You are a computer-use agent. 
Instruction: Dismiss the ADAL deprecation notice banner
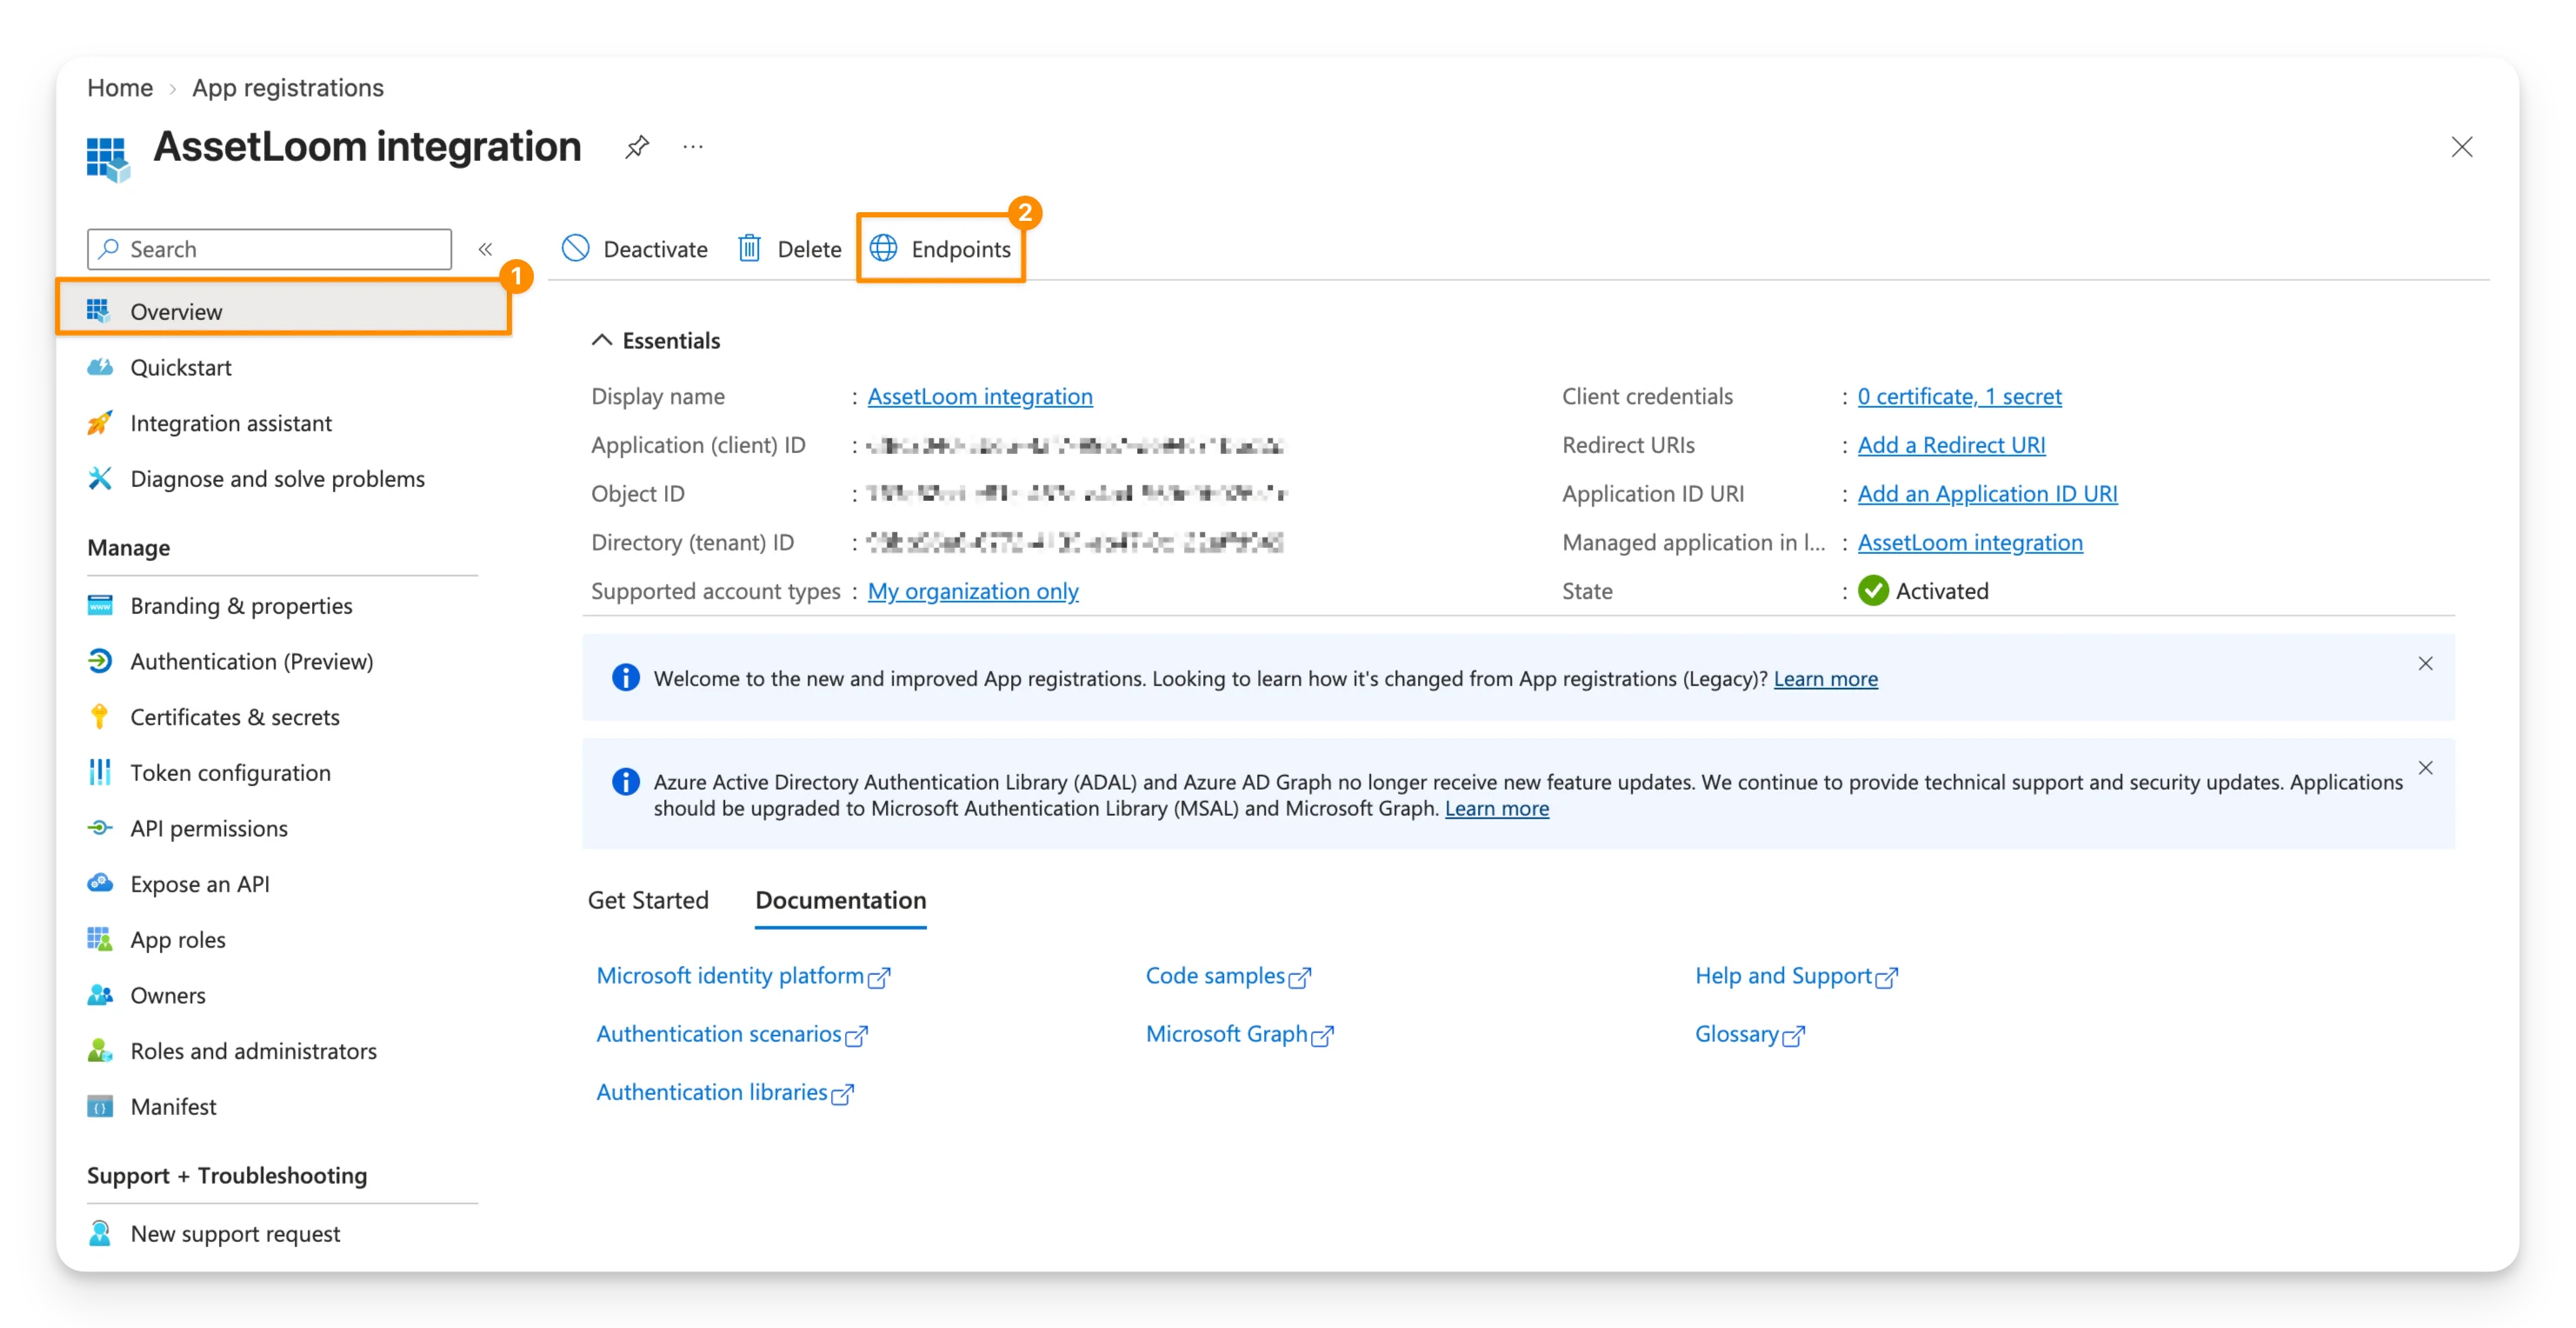pyautogui.click(x=2426, y=768)
